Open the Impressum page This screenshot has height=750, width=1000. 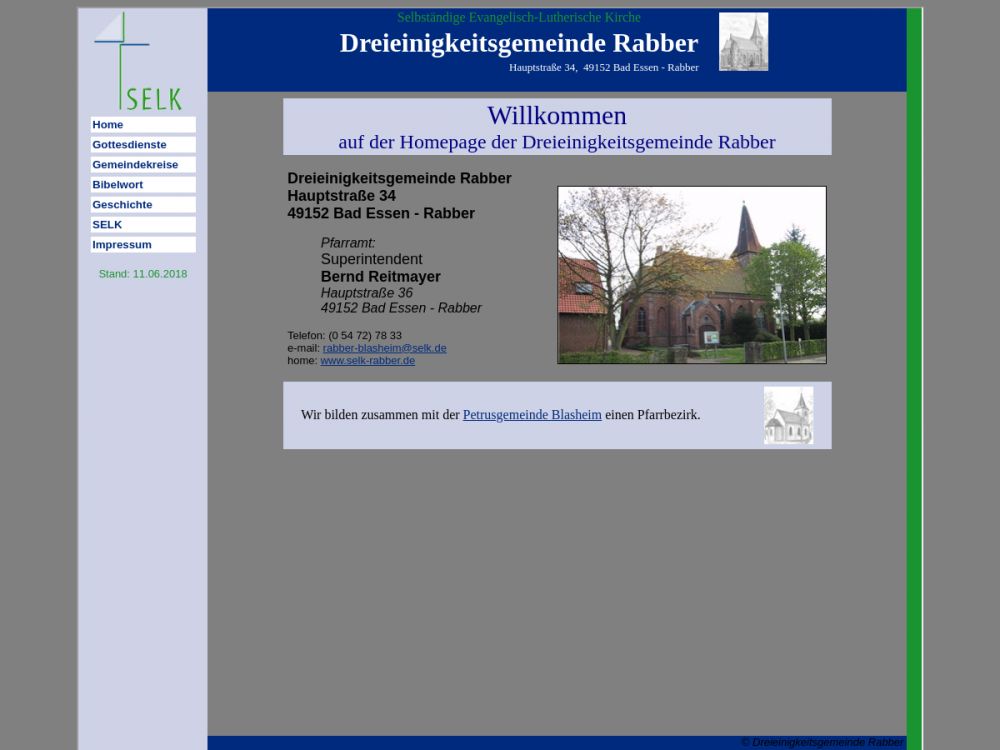143,245
